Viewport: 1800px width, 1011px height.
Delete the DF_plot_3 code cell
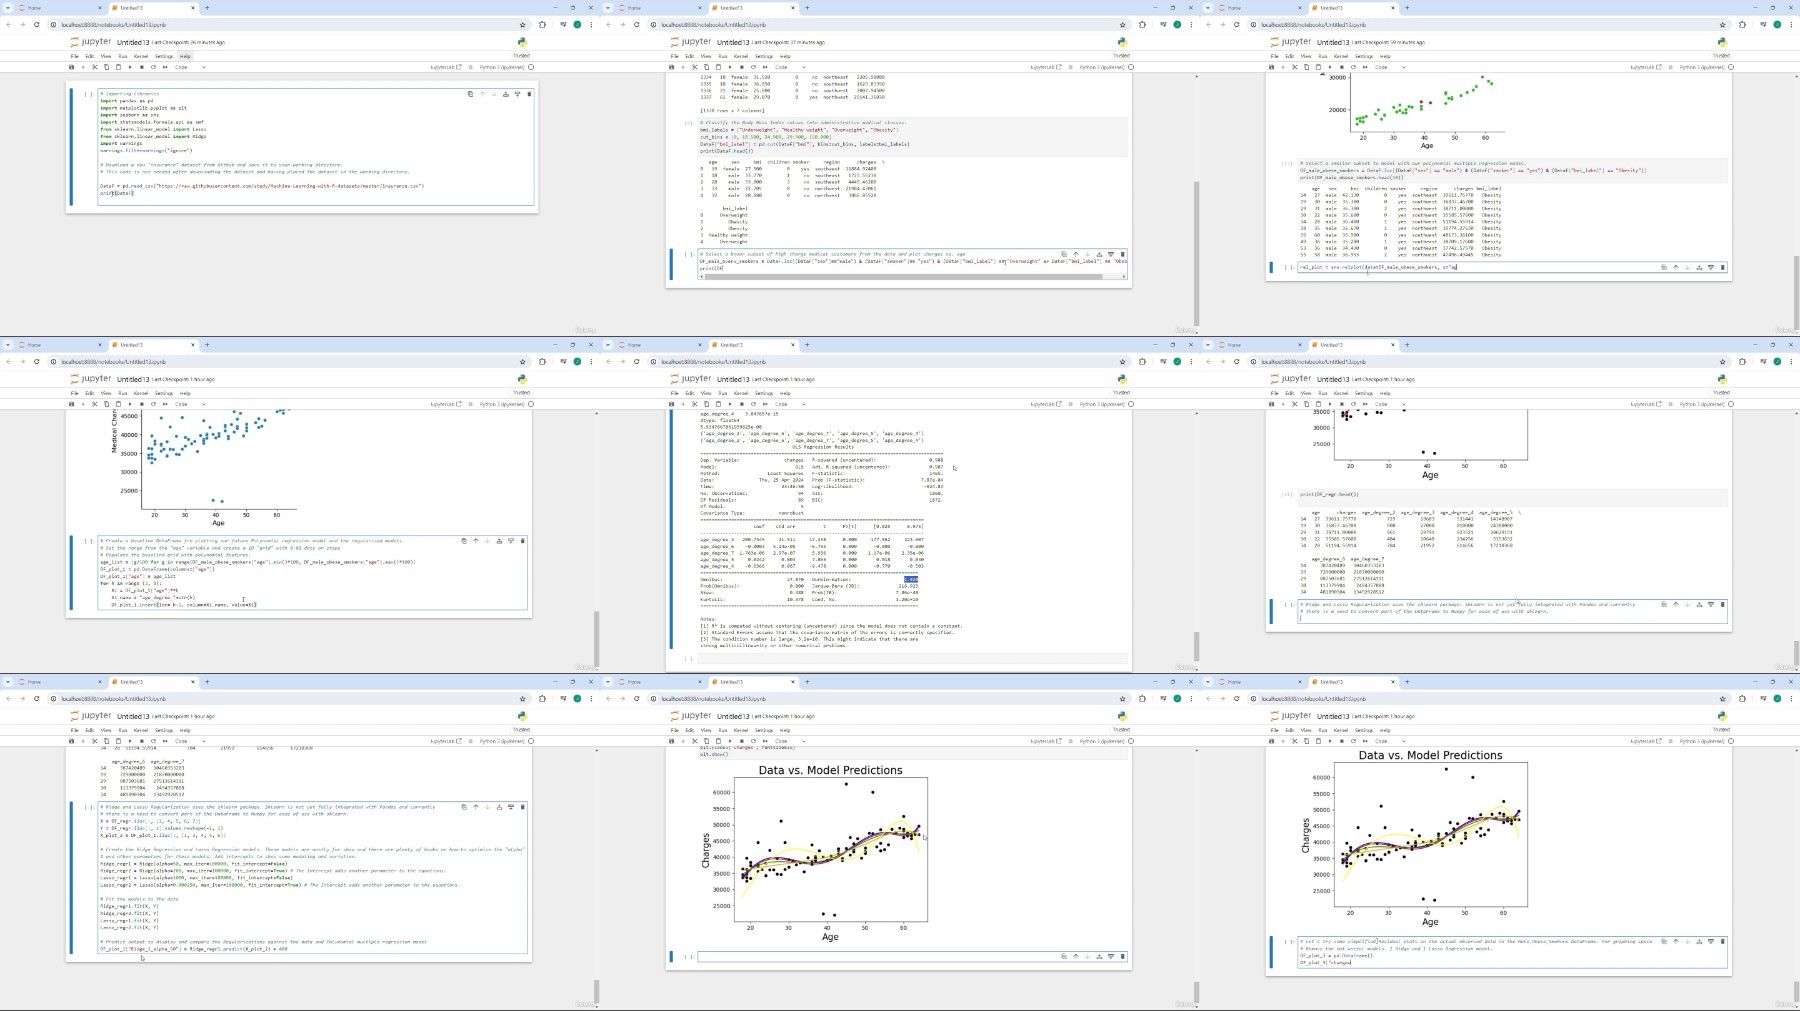(x=1723, y=941)
